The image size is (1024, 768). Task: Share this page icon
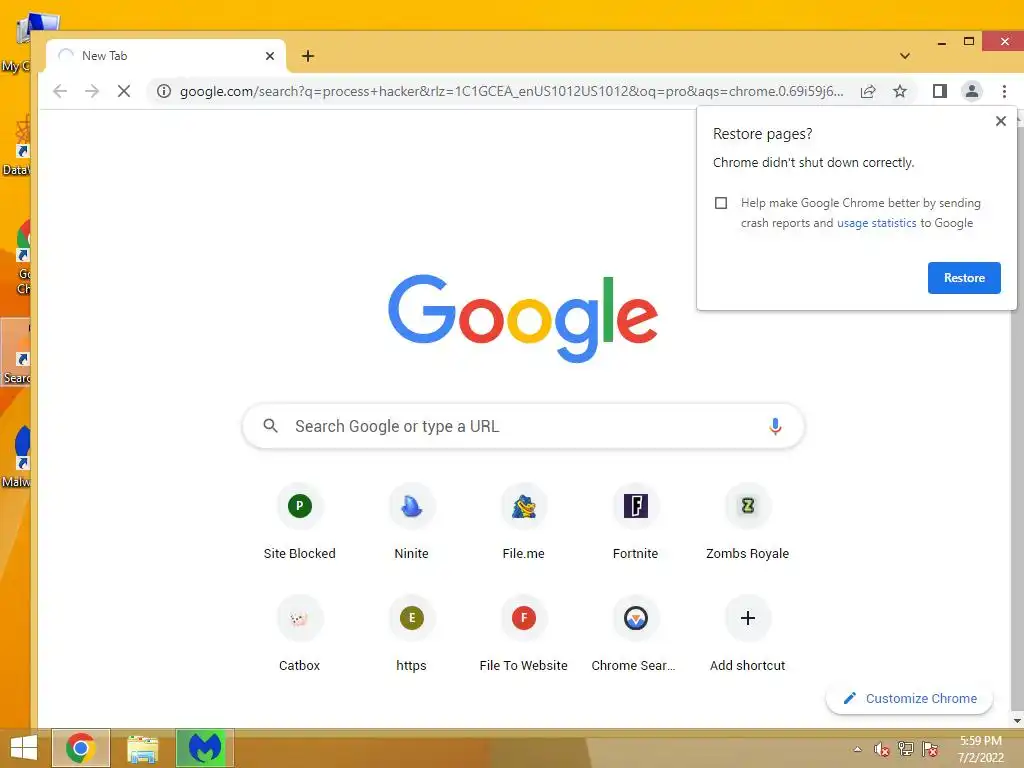tap(868, 91)
